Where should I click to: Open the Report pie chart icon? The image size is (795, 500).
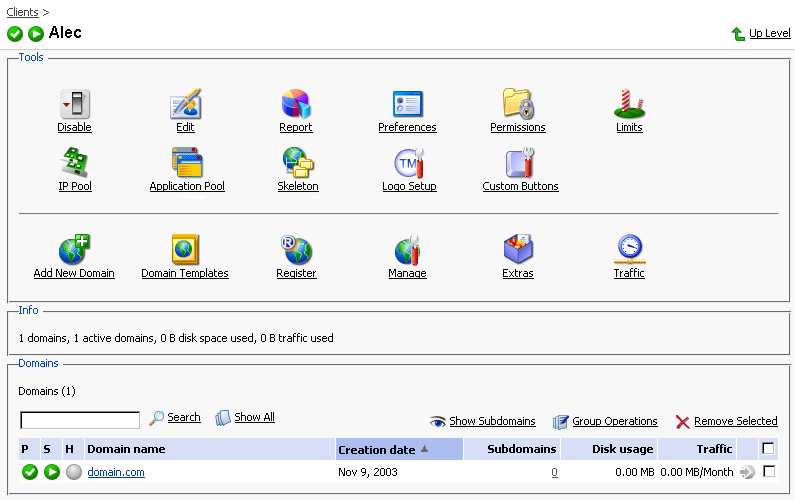296,104
